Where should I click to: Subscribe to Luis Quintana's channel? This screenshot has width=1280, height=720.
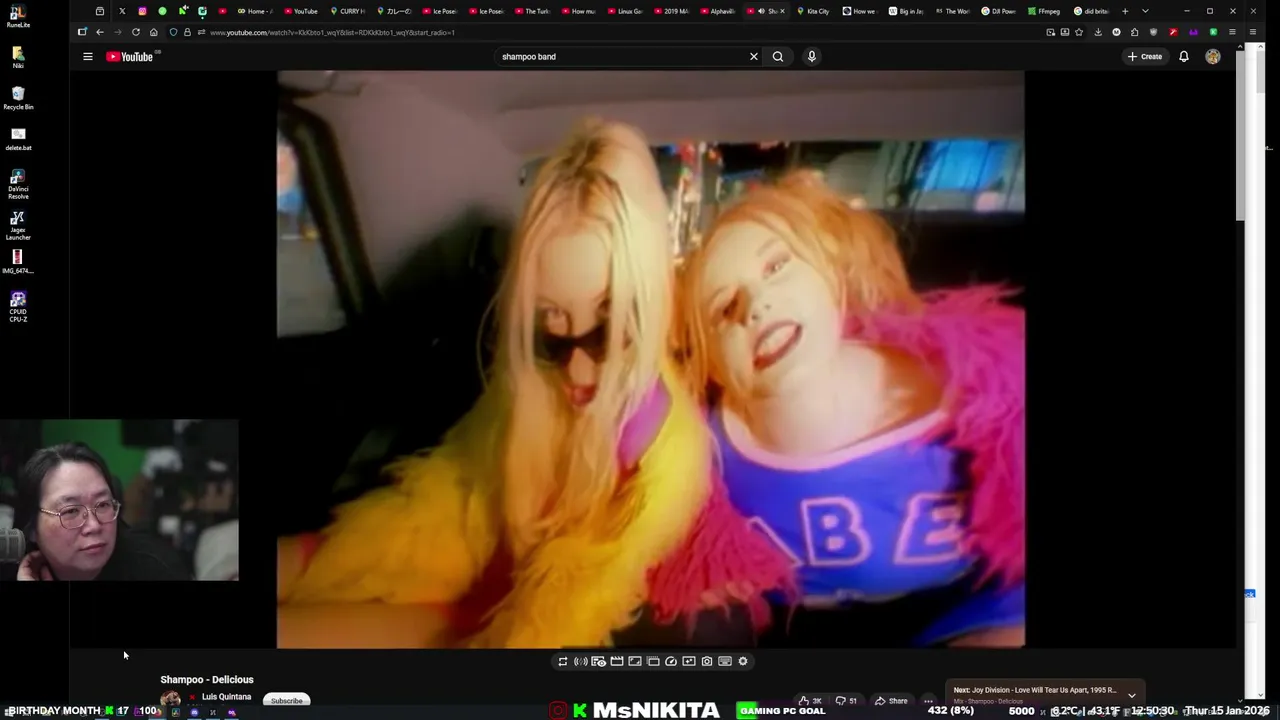tap(286, 700)
